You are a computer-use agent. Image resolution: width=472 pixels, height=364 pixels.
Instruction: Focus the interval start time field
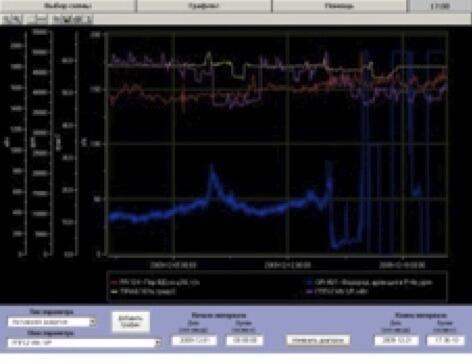point(245,340)
